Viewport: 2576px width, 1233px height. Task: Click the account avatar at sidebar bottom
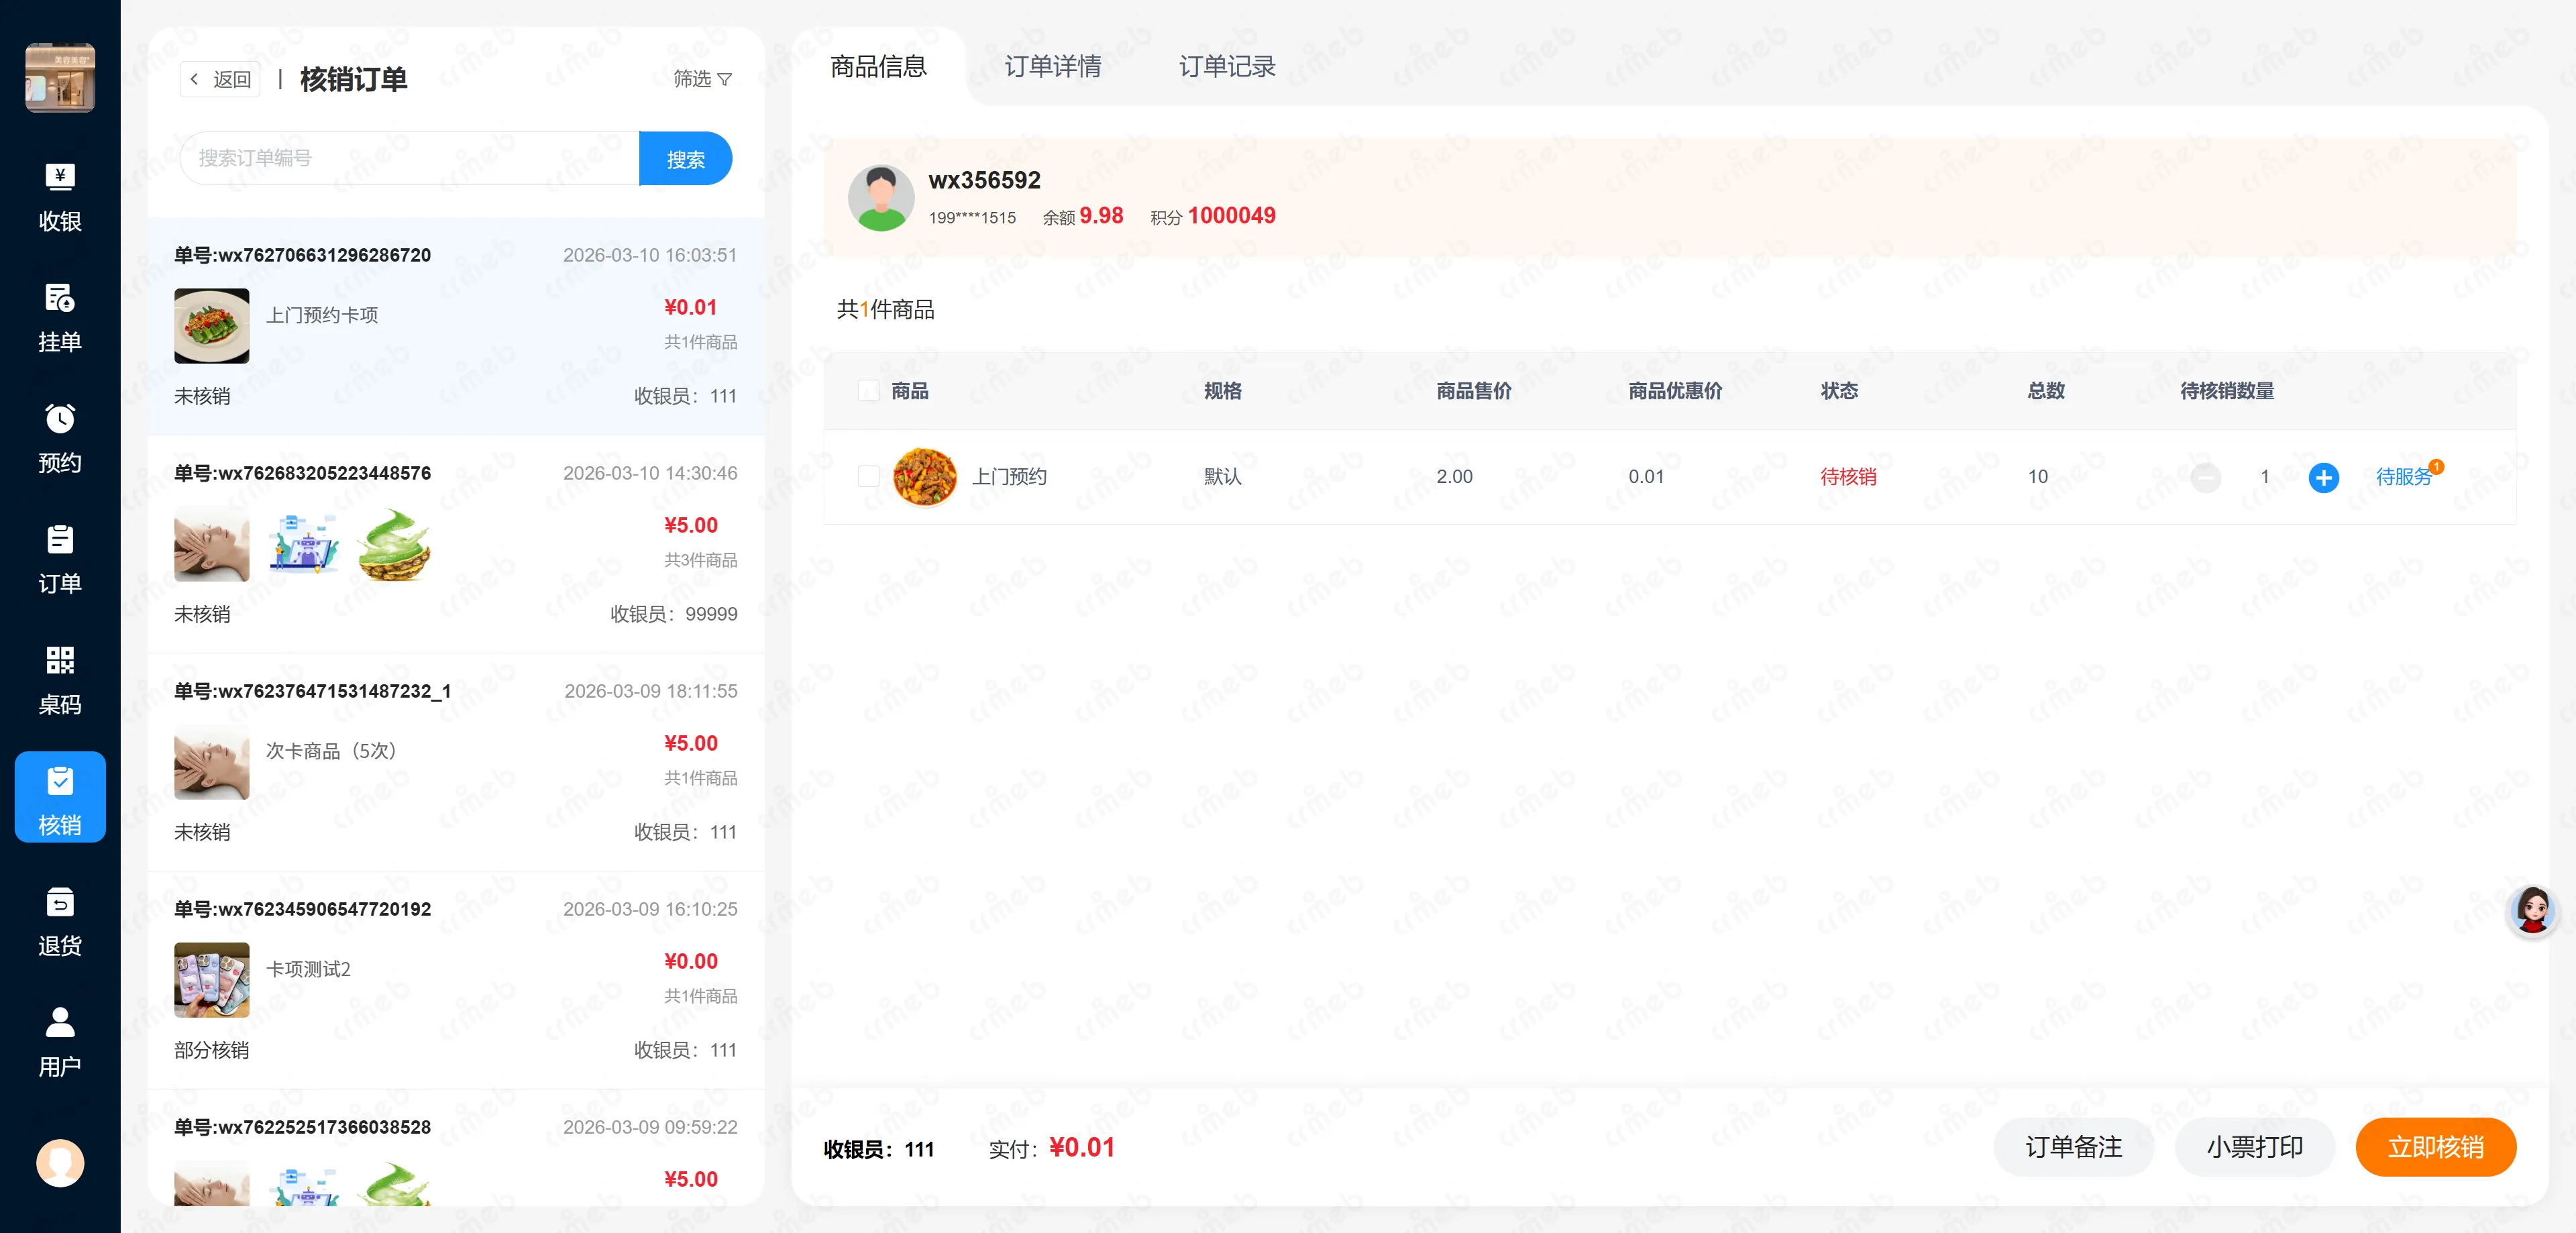tap(60, 1163)
